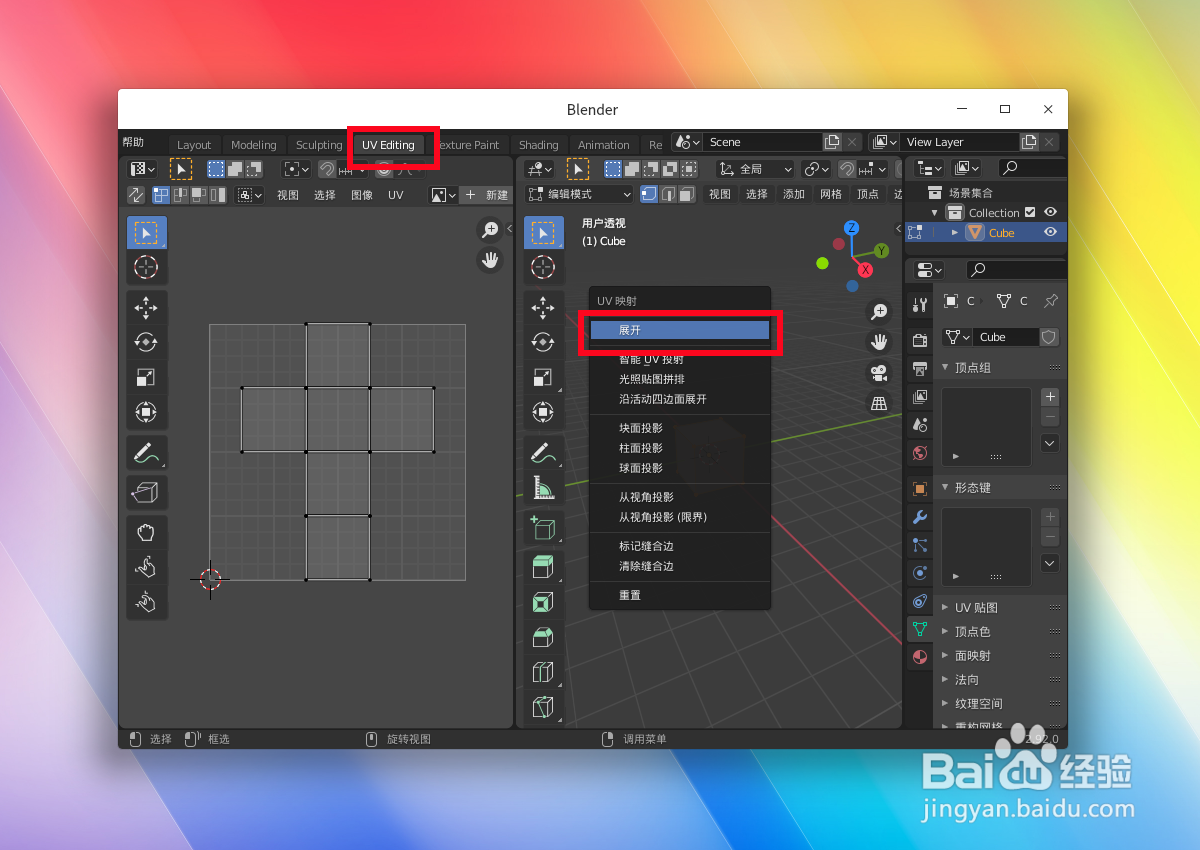Viewport: 1200px width, 850px height.
Task: Open the 编辑模式 mode dropdown
Action: [x=580, y=194]
